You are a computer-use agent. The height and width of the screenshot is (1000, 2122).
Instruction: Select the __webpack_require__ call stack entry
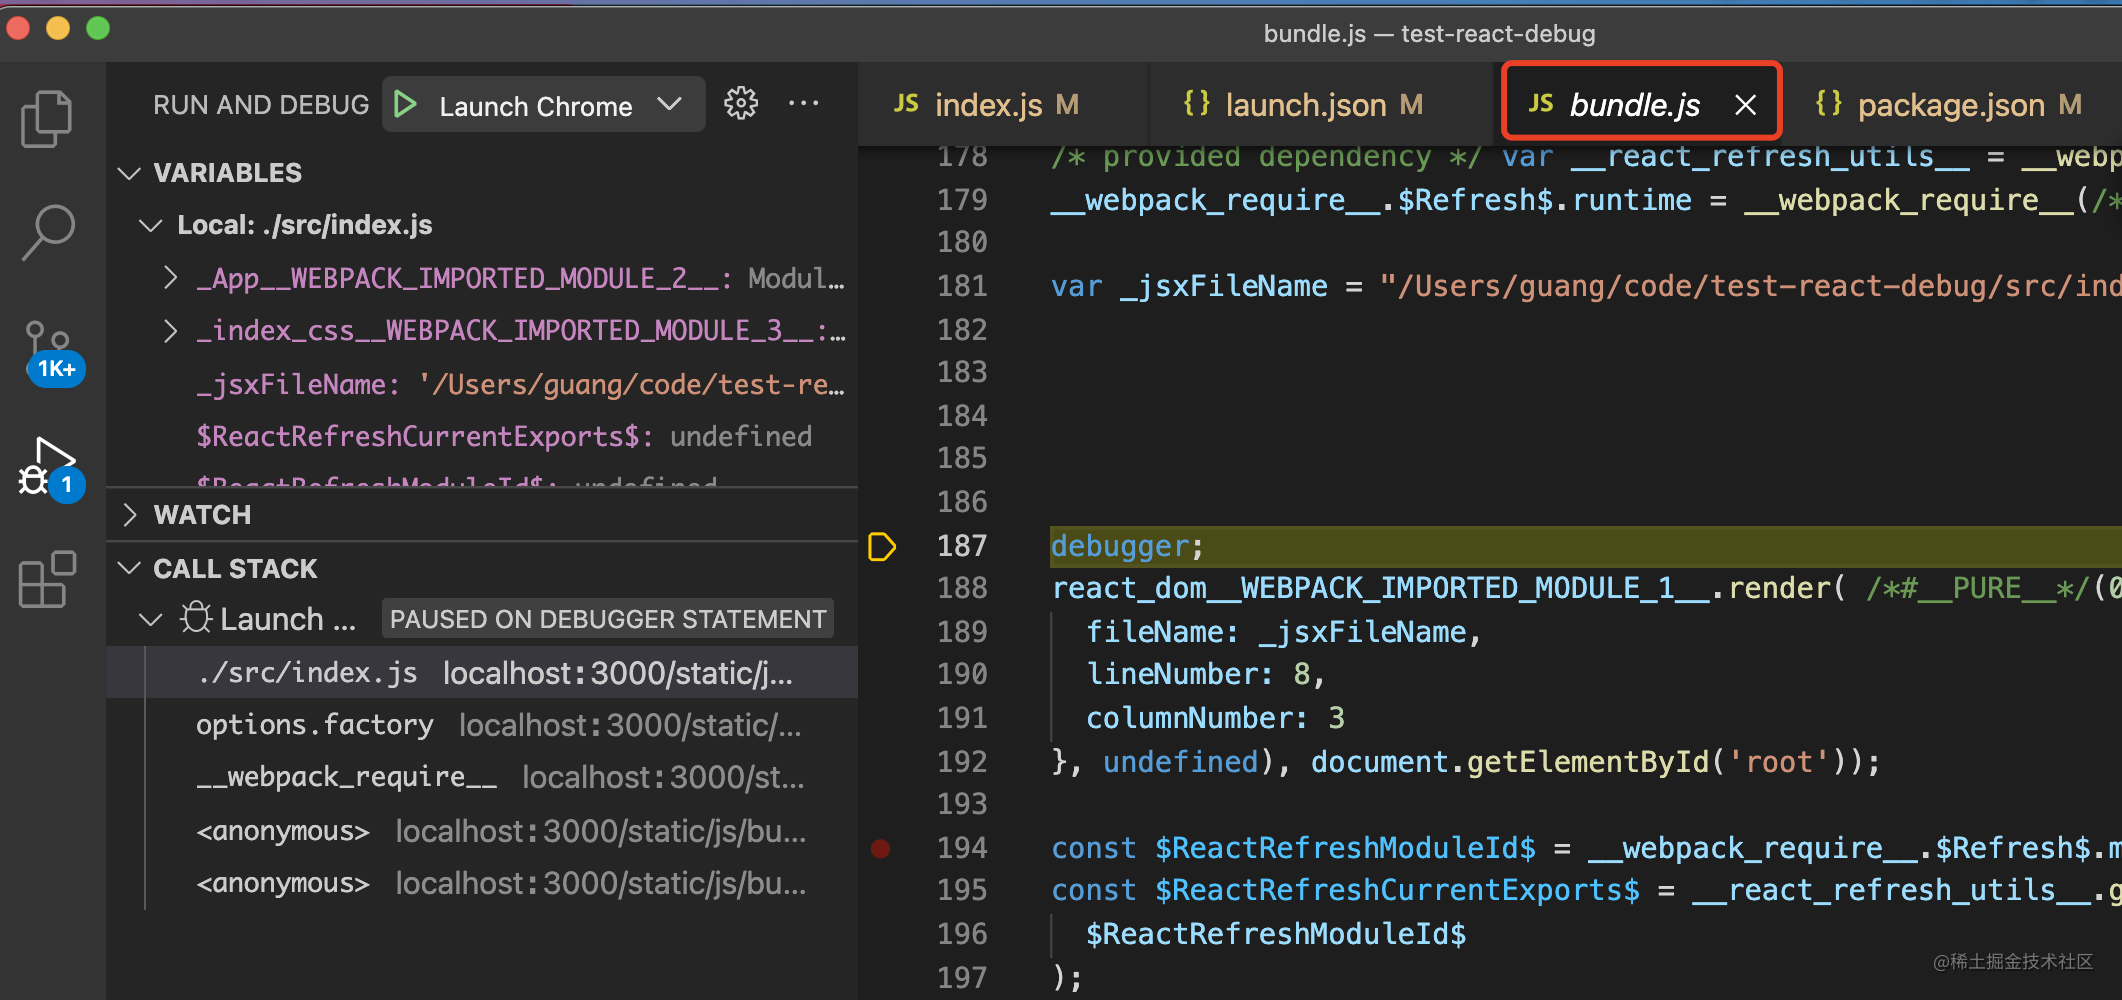tap(348, 777)
